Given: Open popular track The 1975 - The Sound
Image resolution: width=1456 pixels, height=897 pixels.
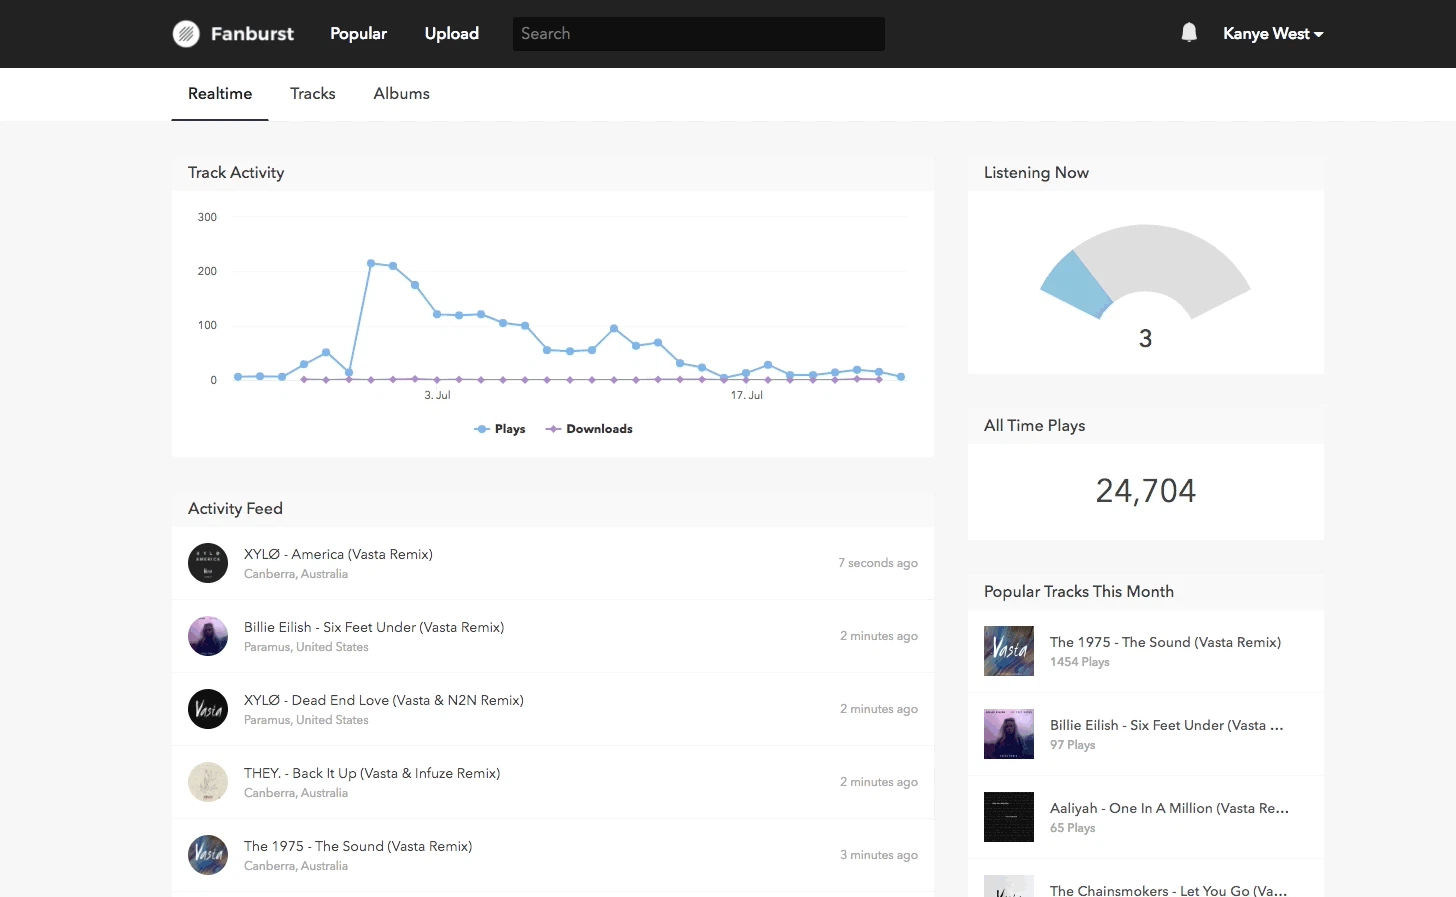Looking at the screenshot, I should point(1165,642).
